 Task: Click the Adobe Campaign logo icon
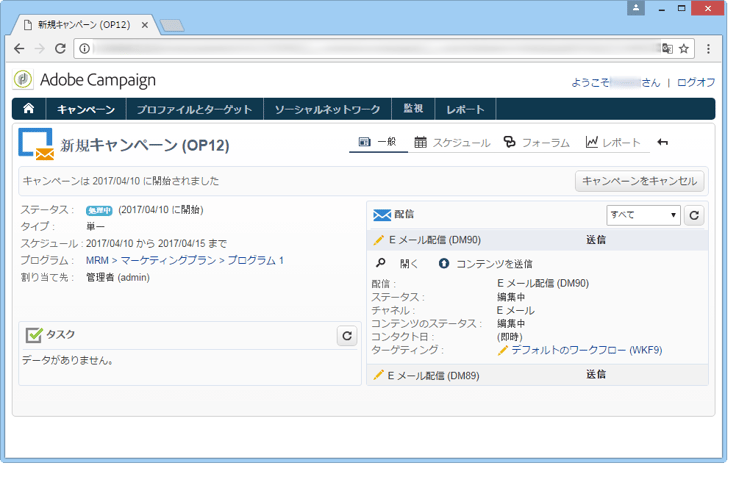[x=22, y=79]
